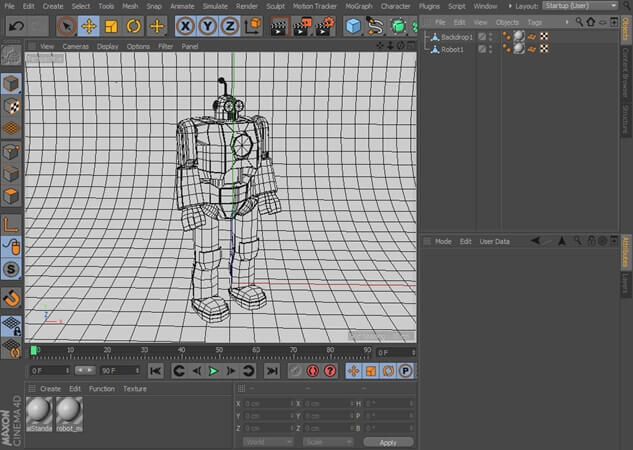Toggle Robot1 layer visibility checkbox
The height and width of the screenshot is (450, 633).
[x=482, y=49]
